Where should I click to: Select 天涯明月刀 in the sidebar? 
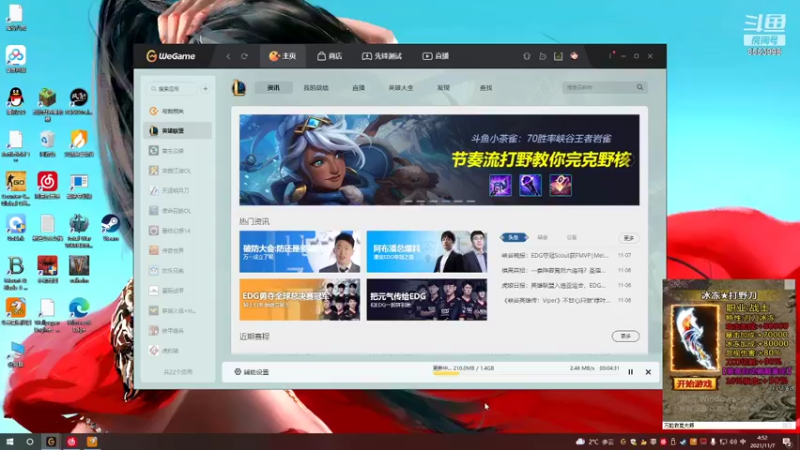click(x=178, y=190)
